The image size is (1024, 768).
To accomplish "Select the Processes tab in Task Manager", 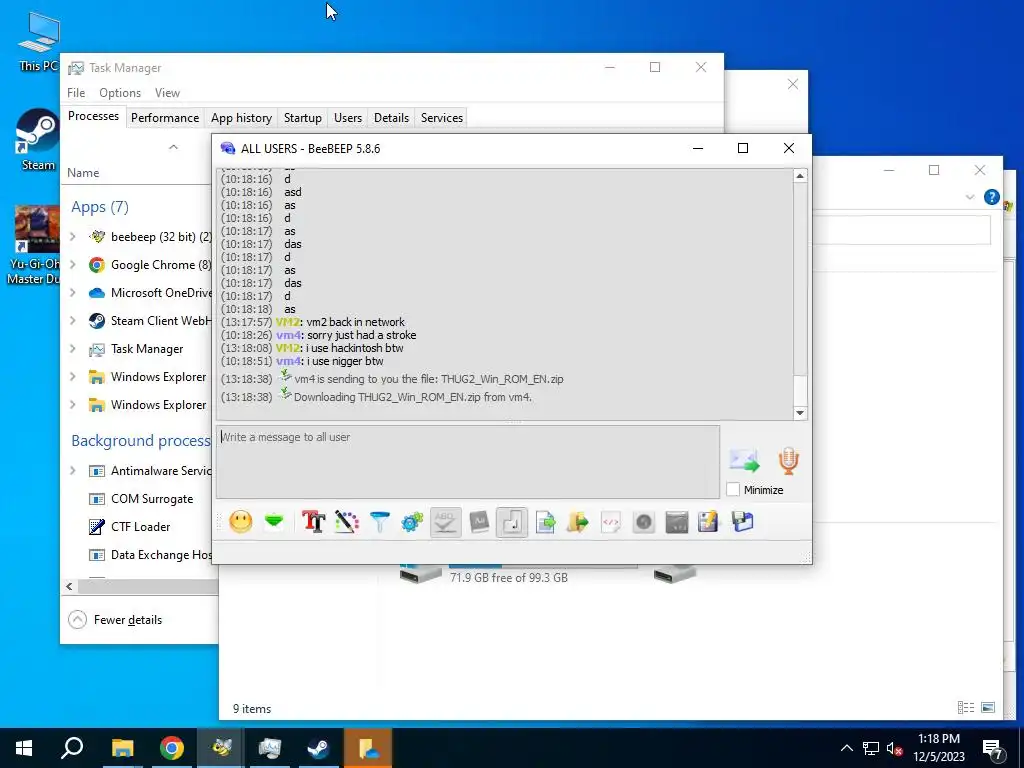I will click(x=93, y=116).
